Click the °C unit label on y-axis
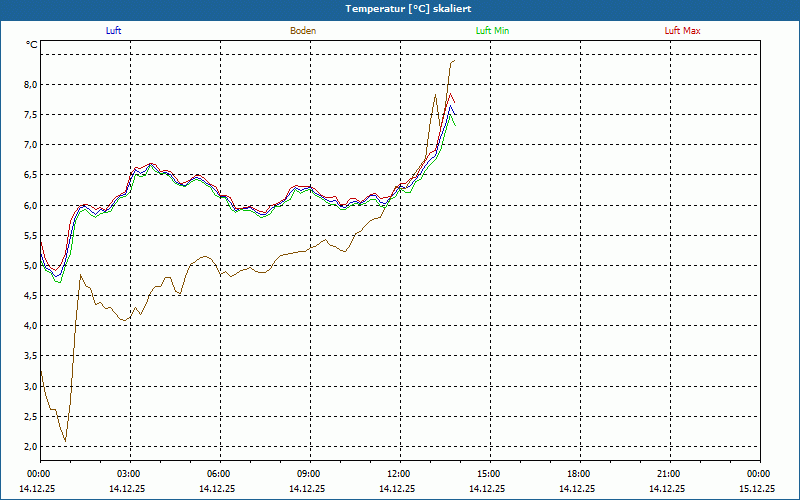800x500 pixels. (32, 45)
